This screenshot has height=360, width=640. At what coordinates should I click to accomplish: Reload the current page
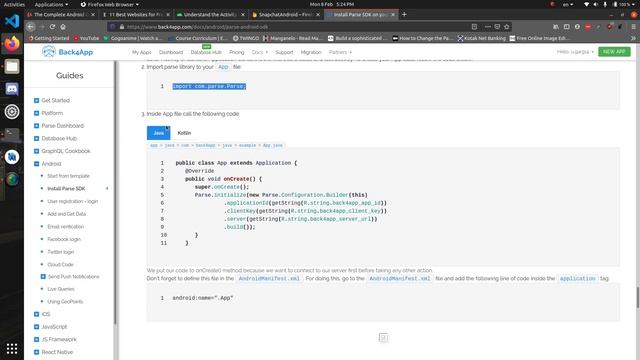tap(52, 27)
